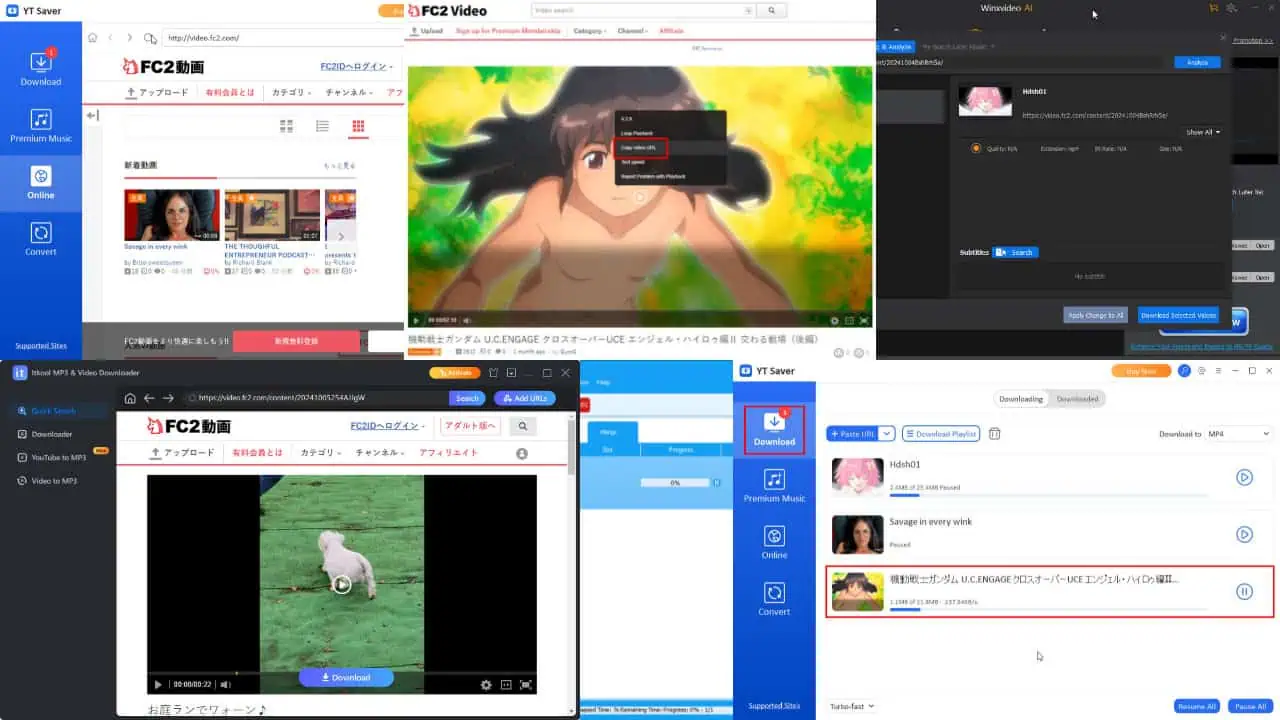The image size is (1280, 720).
Task: Click Apply Change to All button
Action: point(1096,315)
